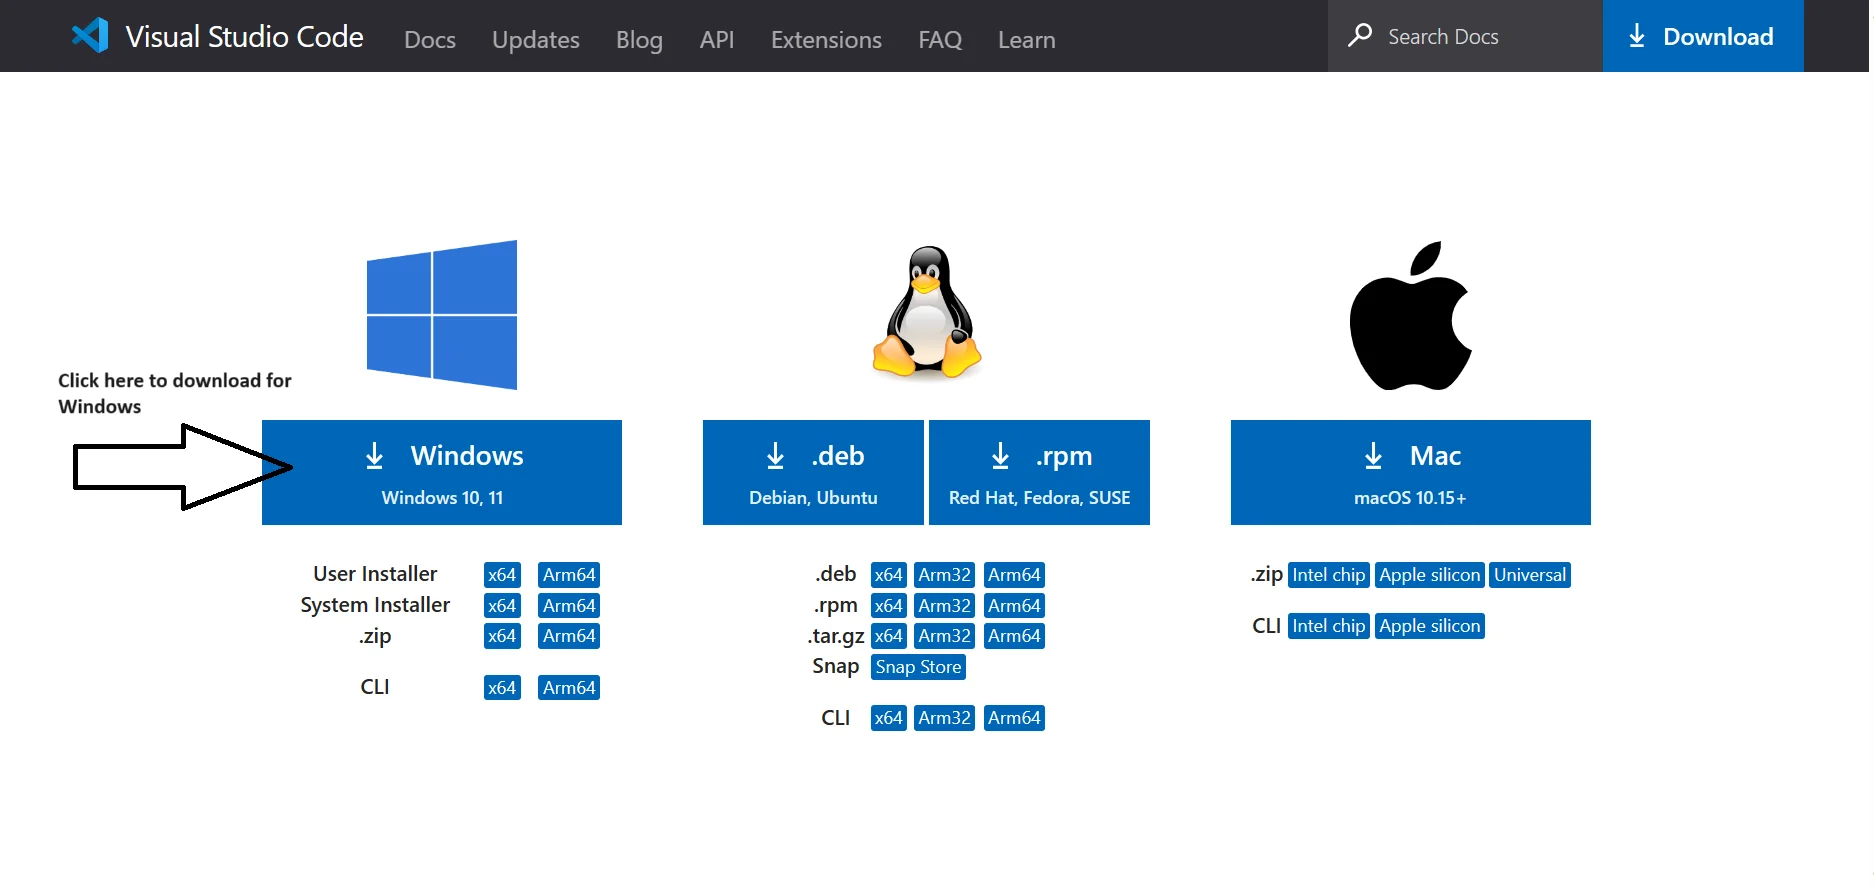Download the Mac macOS 10.15+ build
This screenshot has height=891, width=1874.
[x=1410, y=472]
